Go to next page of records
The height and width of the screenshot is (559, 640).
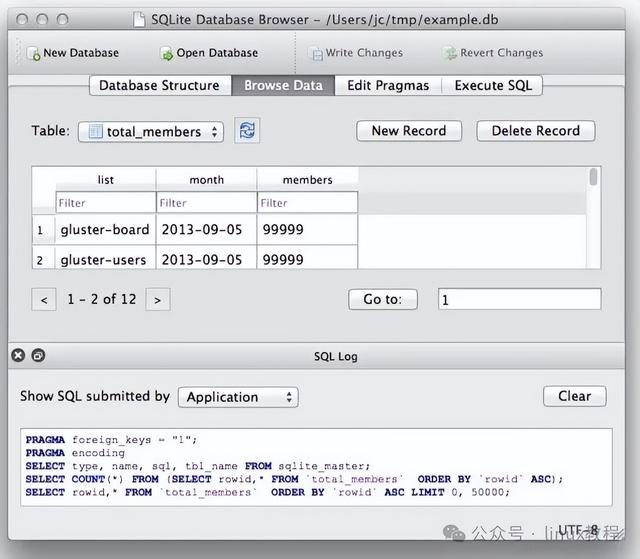[158, 300]
